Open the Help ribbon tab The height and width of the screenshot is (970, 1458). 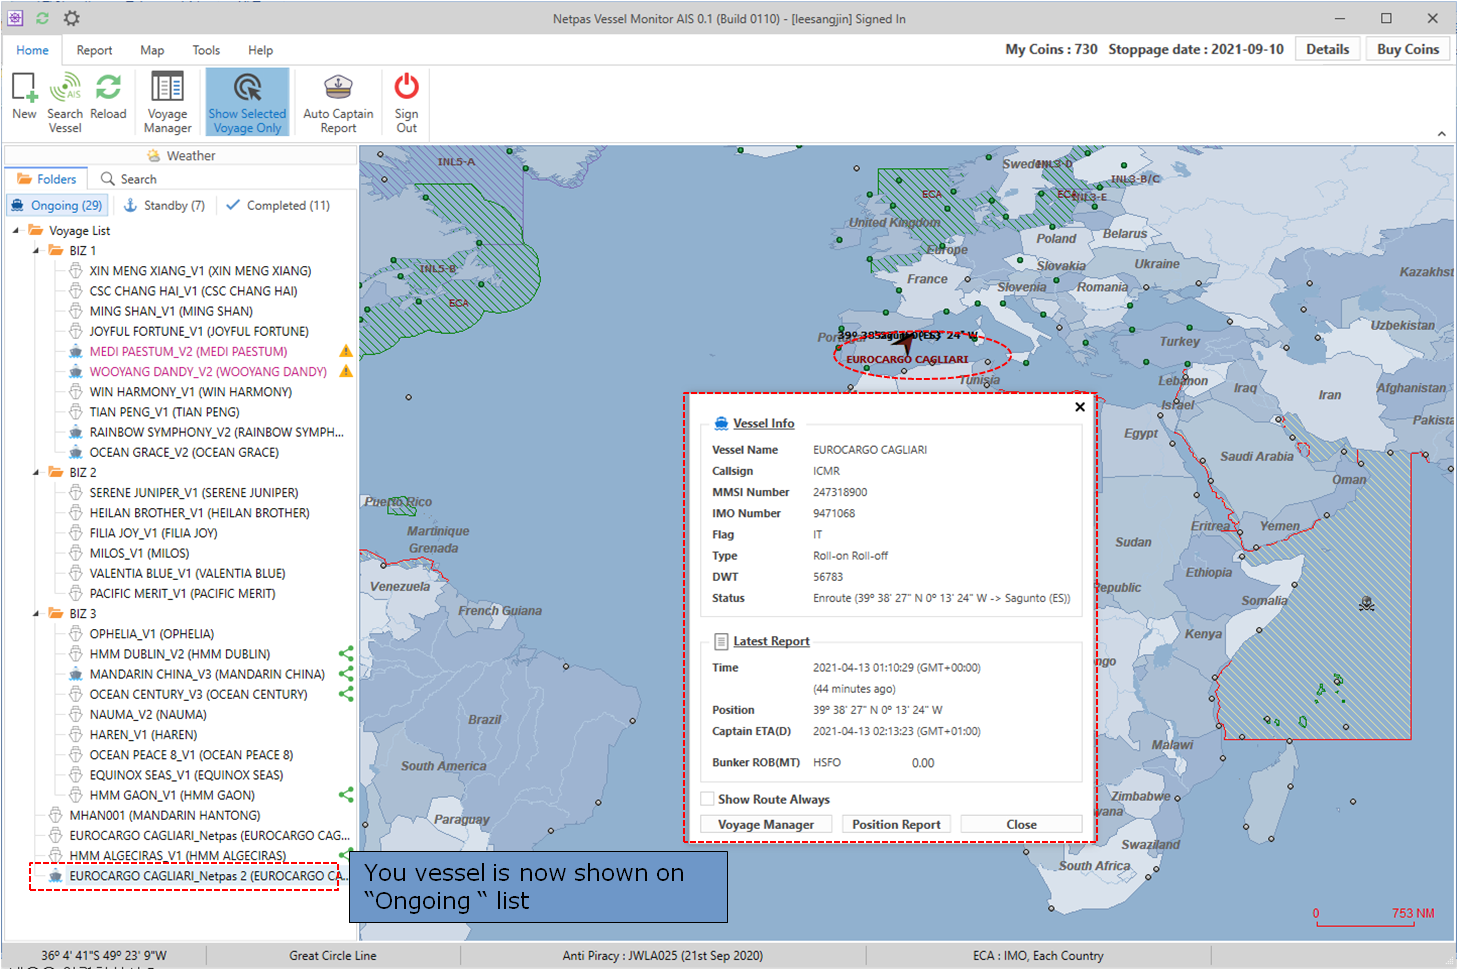(x=260, y=50)
